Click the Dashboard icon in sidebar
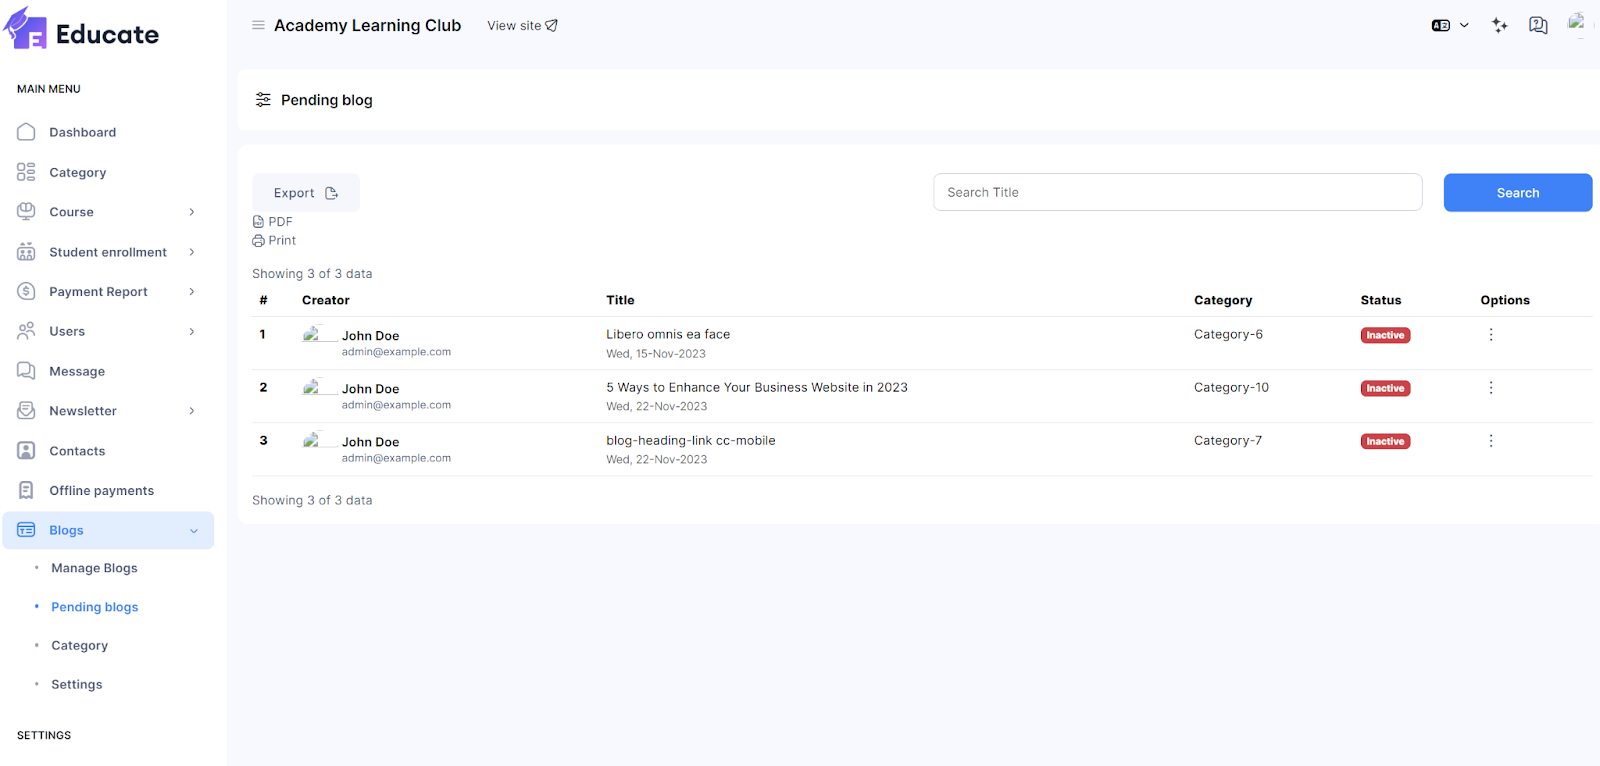This screenshot has width=1600, height=766. (x=27, y=132)
